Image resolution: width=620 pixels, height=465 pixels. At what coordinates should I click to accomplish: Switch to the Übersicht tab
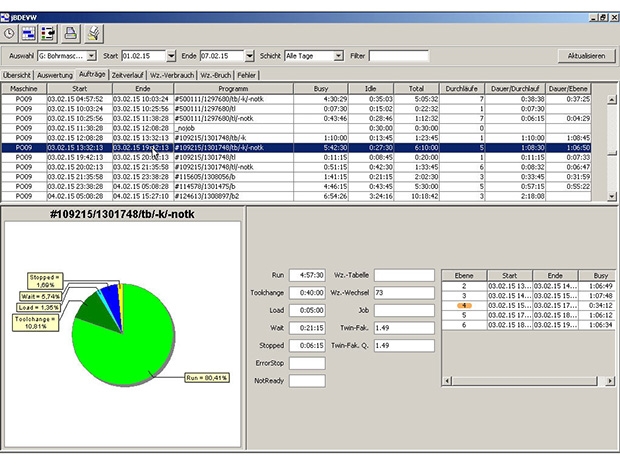[17, 75]
